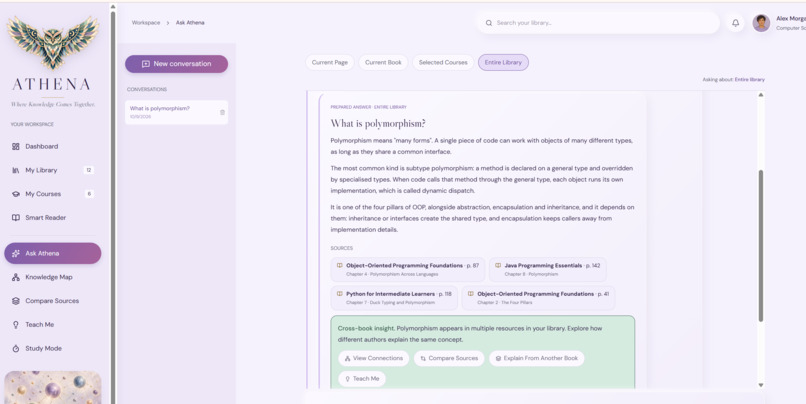This screenshot has height=404, width=806.
Task: Click Explain From Another Book button
Action: (x=536, y=358)
